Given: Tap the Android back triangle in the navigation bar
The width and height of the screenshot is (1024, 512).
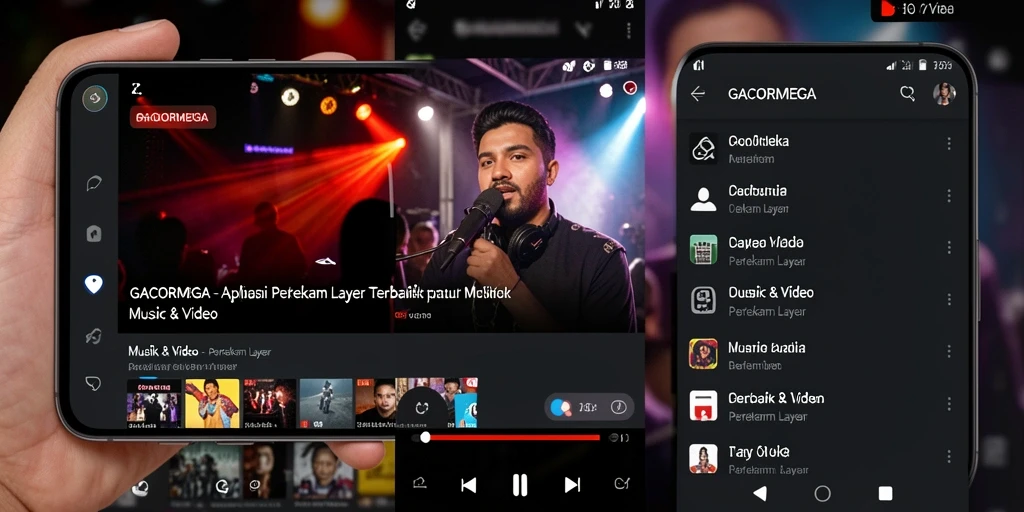Looking at the screenshot, I should tap(760, 493).
